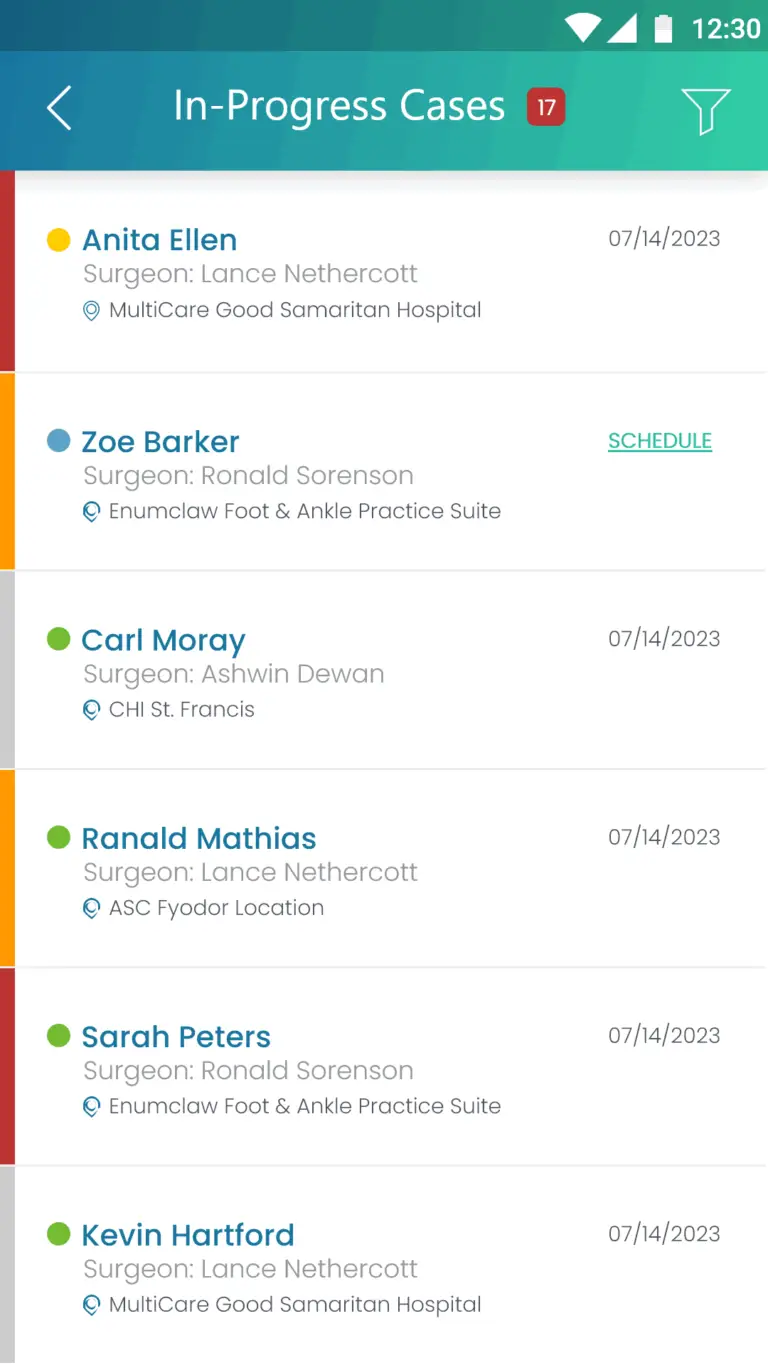Tap the red 17 cases badge
Image resolution: width=768 pixels, height=1365 pixels.
click(x=546, y=107)
